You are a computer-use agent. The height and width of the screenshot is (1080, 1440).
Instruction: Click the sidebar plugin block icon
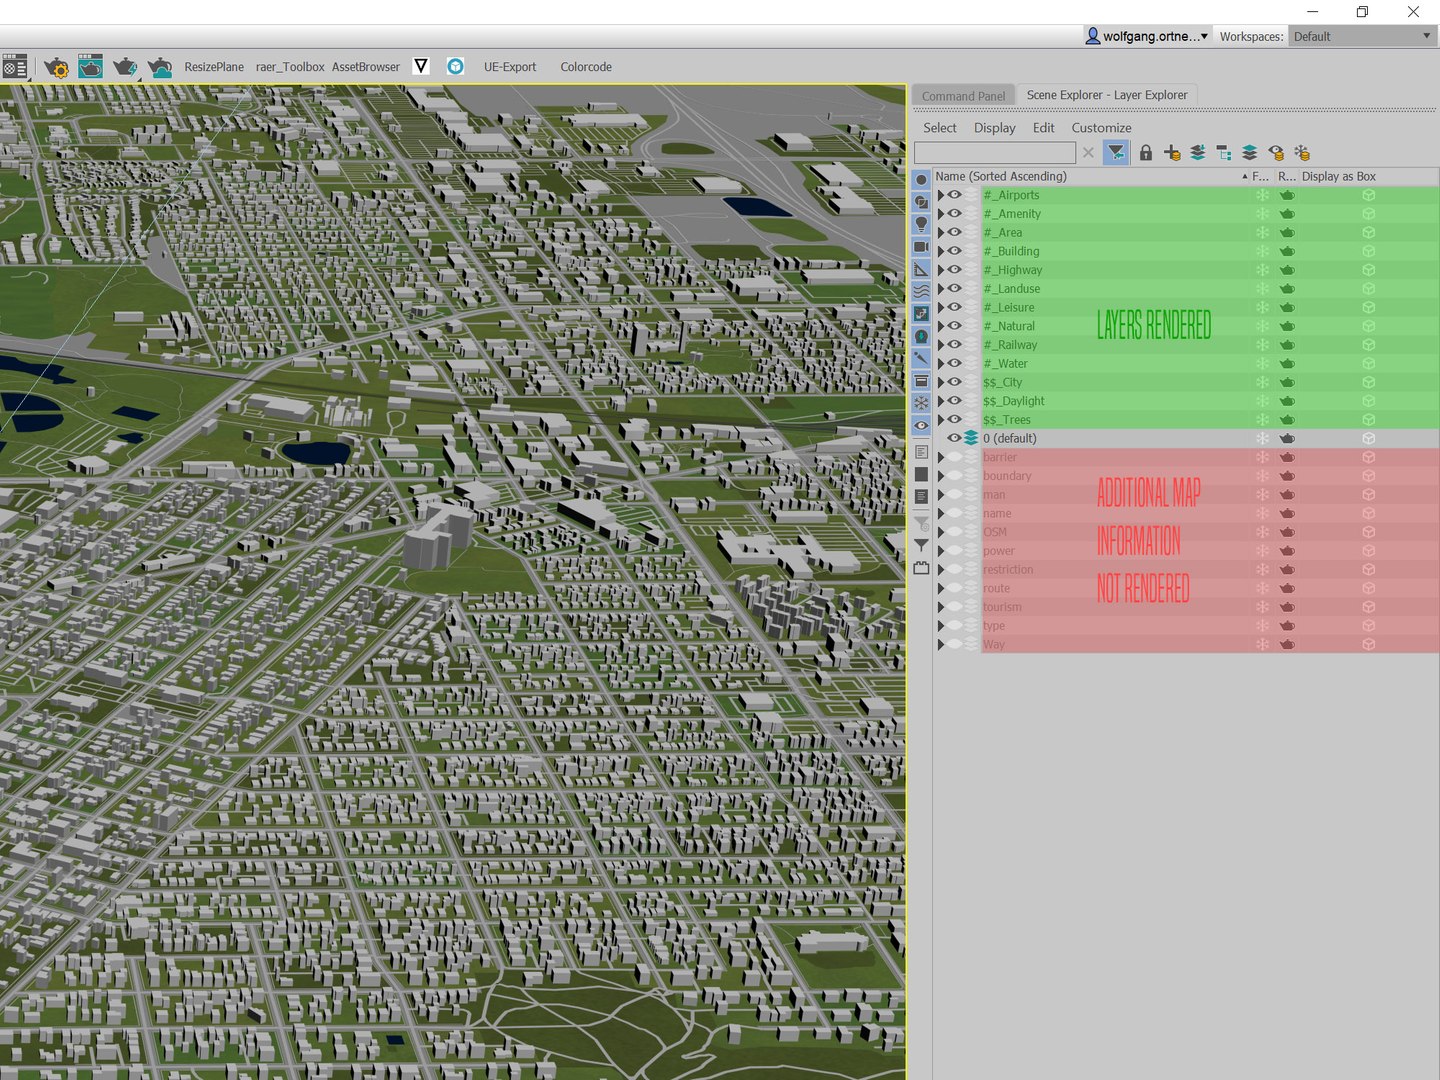[x=921, y=568]
